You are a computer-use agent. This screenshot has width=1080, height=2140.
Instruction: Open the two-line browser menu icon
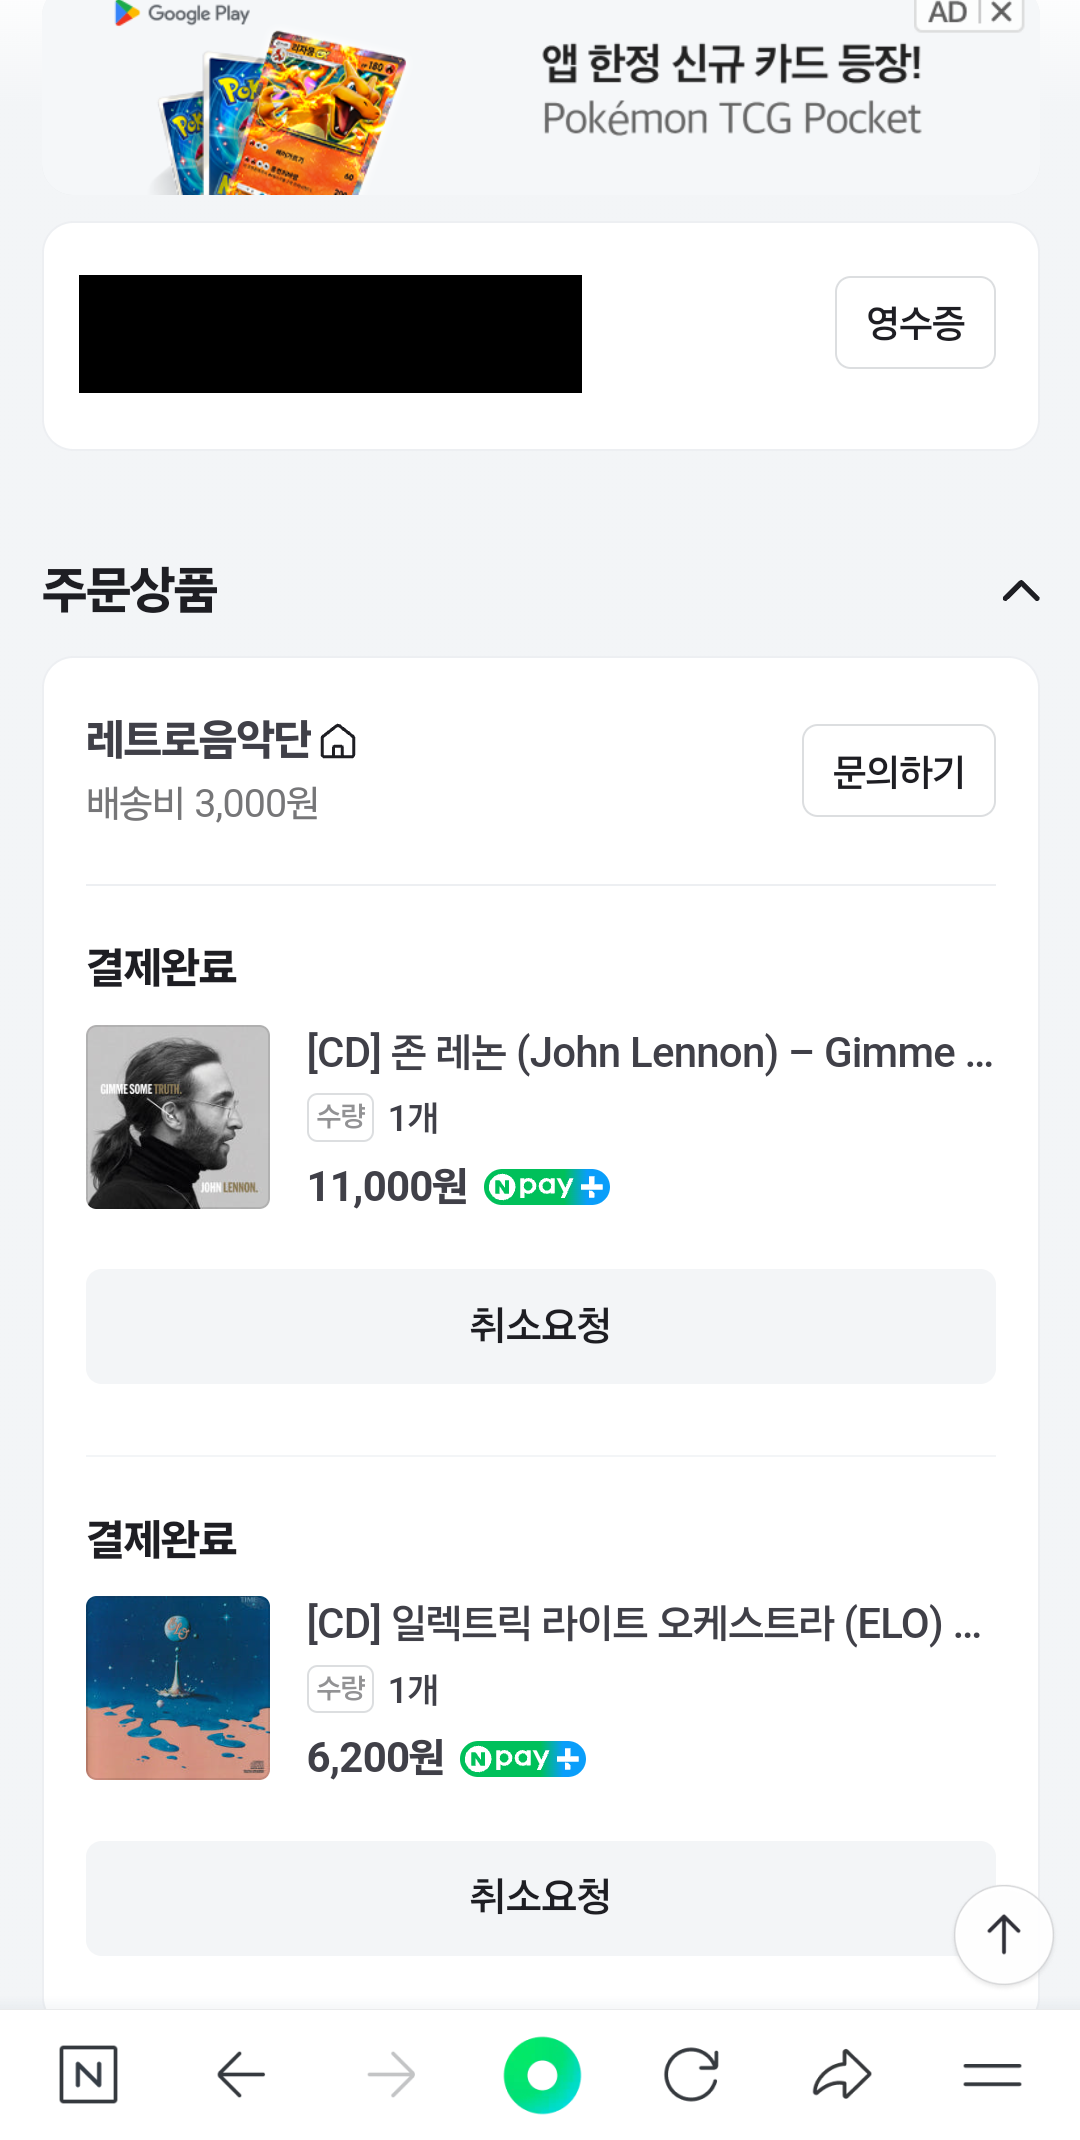pyautogui.click(x=992, y=2075)
